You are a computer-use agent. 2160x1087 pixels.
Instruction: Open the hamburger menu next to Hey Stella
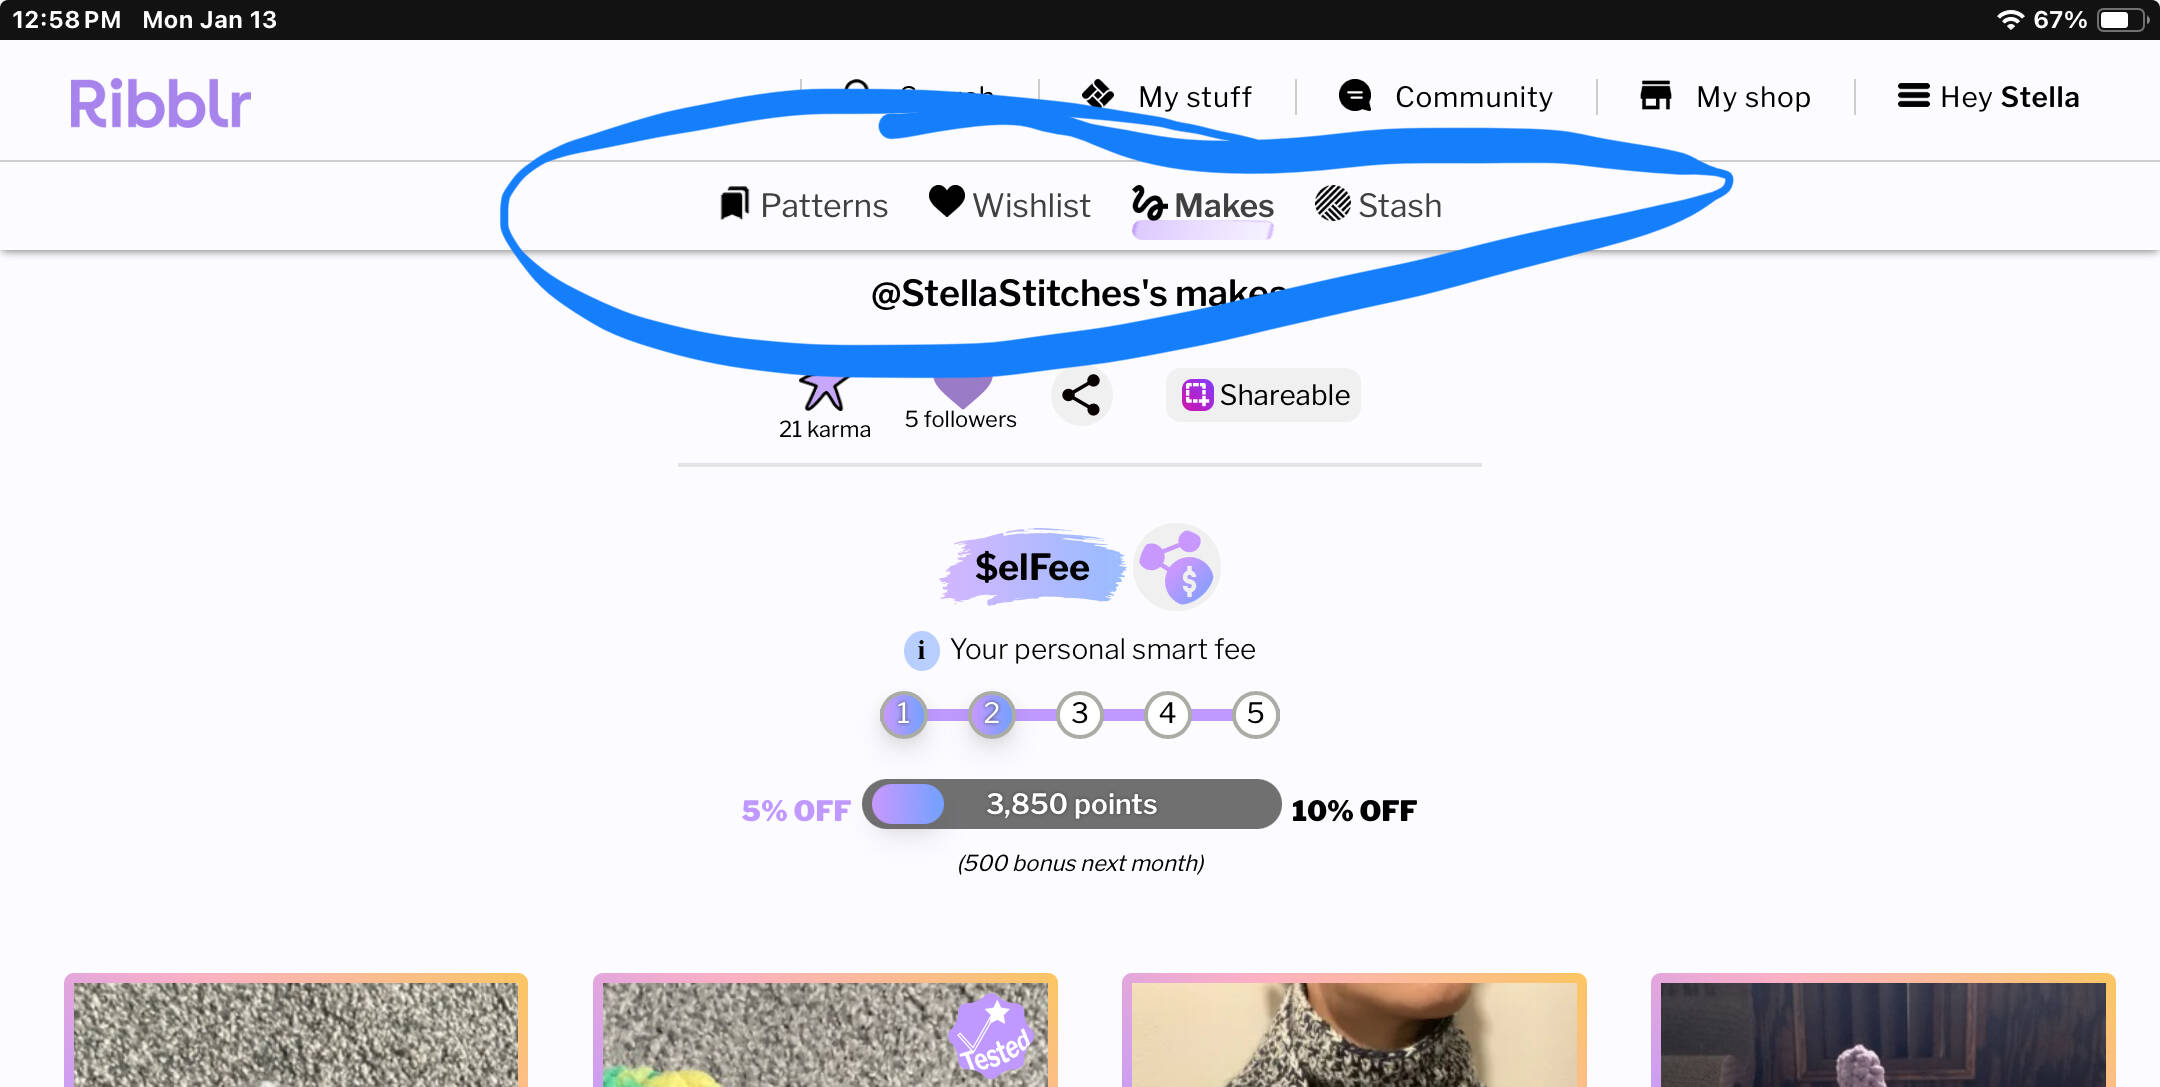pyautogui.click(x=1914, y=95)
